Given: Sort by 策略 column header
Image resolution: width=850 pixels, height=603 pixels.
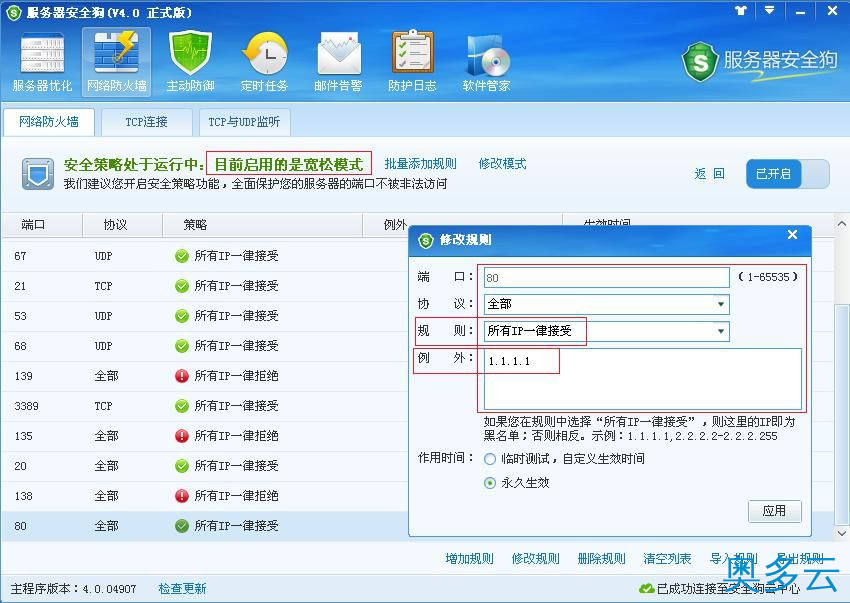Looking at the screenshot, I should (x=262, y=224).
